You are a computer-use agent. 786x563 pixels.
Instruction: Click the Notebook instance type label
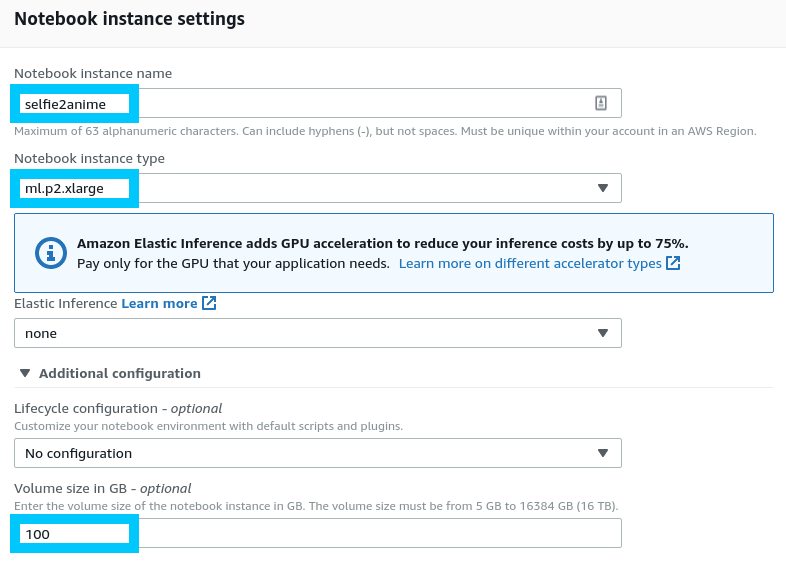pyautogui.click(x=89, y=158)
